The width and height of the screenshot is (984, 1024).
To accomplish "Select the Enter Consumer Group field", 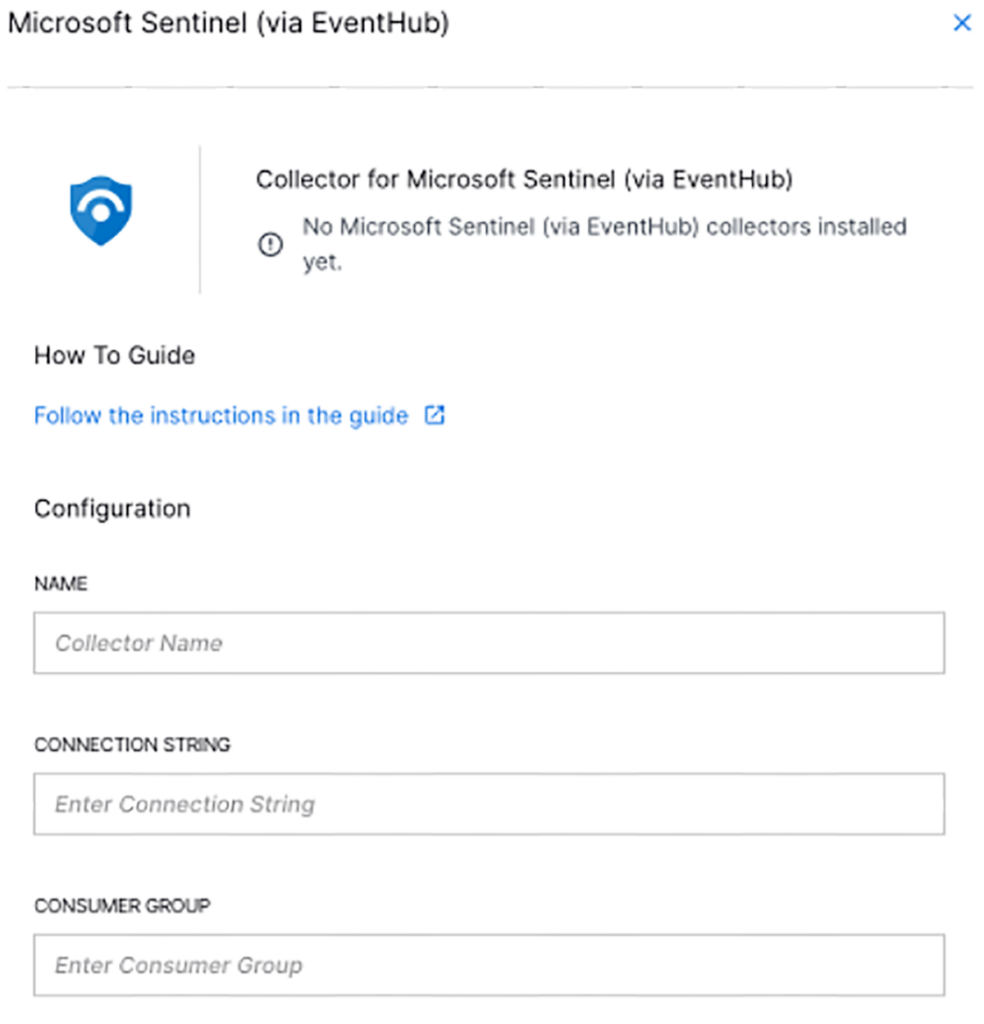I will tap(489, 965).
